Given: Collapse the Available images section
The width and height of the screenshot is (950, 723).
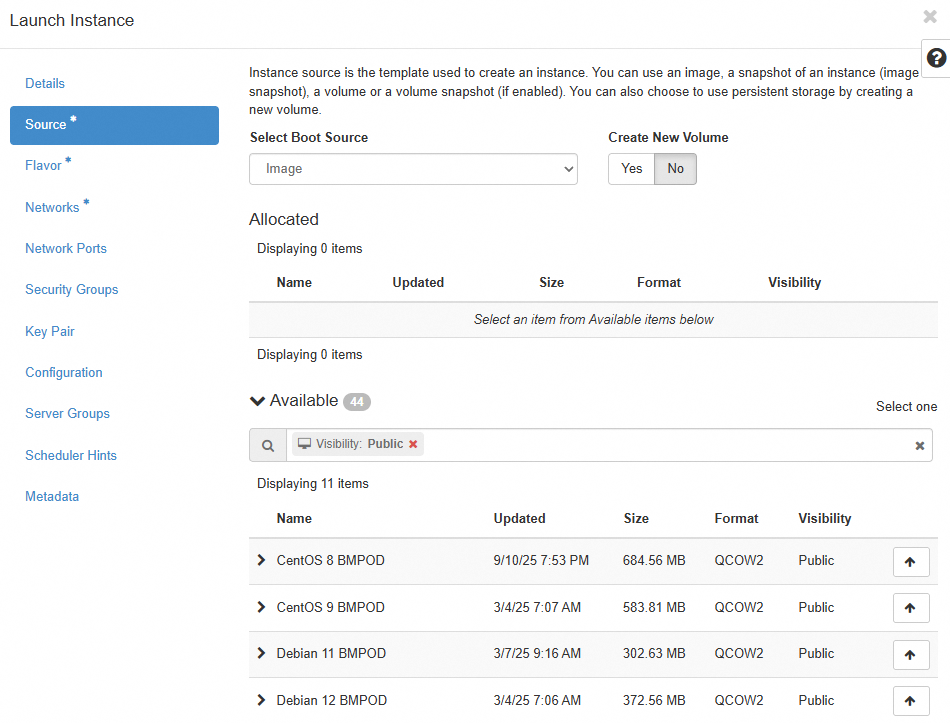Looking at the screenshot, I should [258, 400].
